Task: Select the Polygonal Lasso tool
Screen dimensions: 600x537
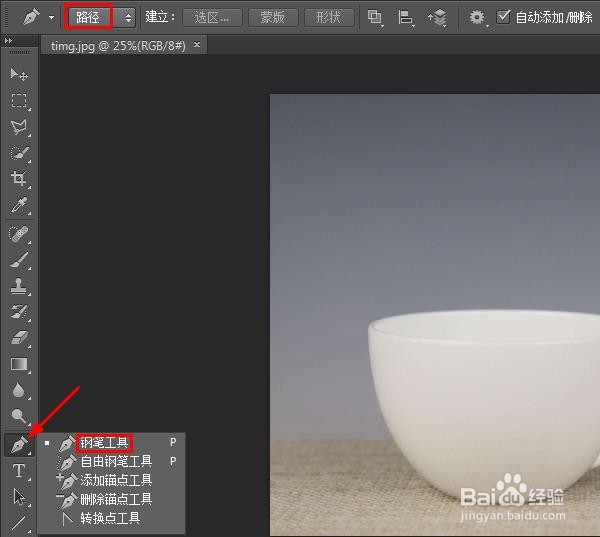Action: pyautogui.click(x=19, y=127)
